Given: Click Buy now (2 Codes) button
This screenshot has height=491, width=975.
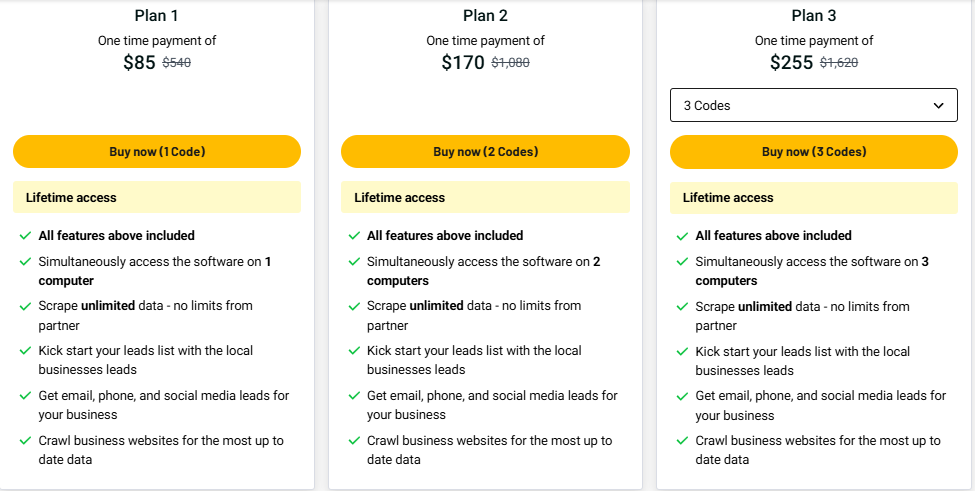Looking at the screenshot, I should [x=485, y=152].
